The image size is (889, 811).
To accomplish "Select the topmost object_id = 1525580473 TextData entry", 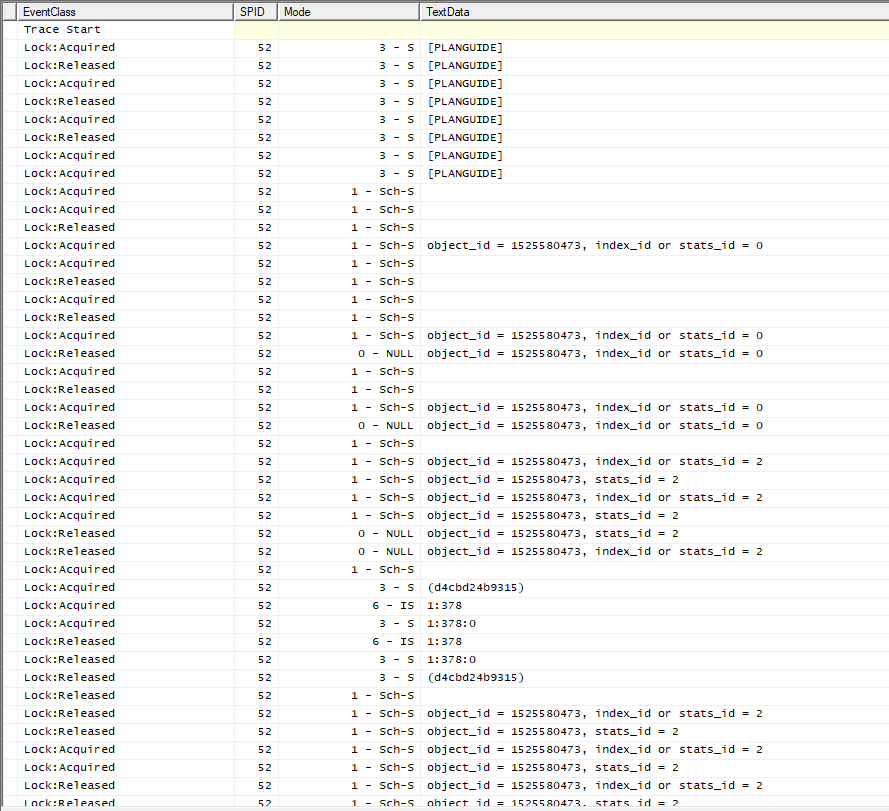I will (x=595, y=246).
